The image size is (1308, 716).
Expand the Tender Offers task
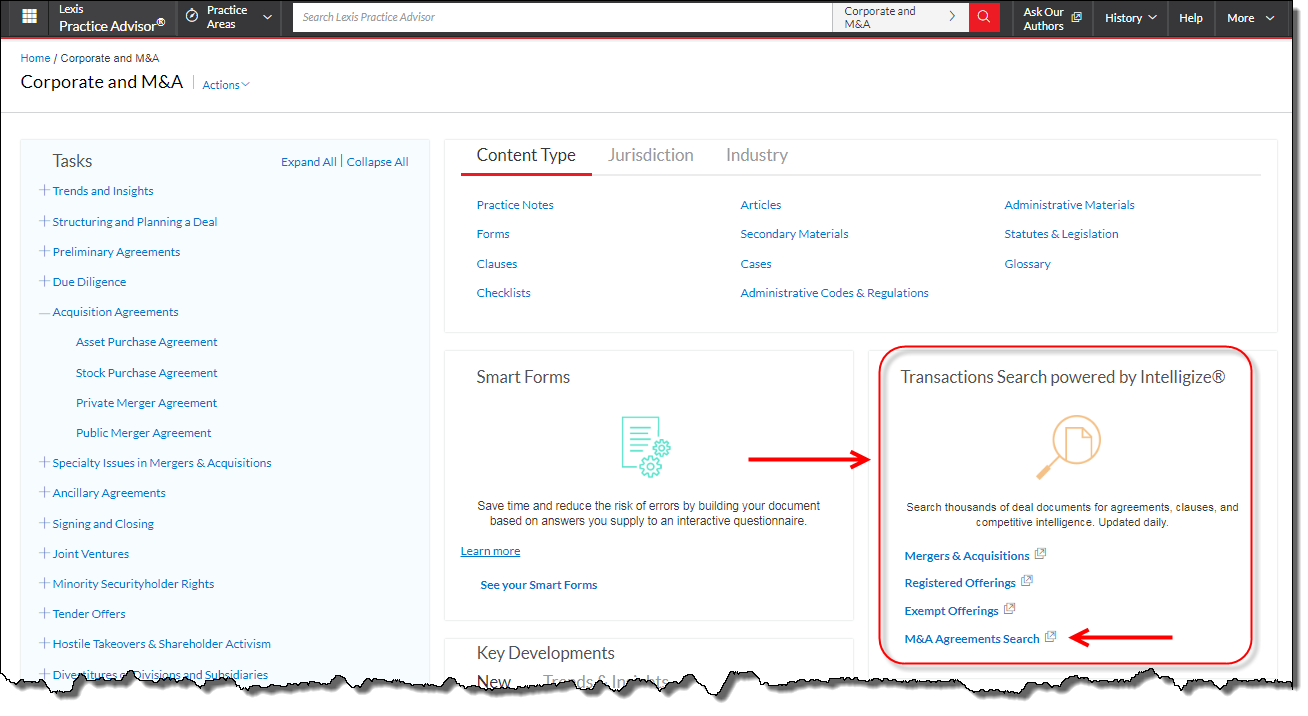click(44, 613)
